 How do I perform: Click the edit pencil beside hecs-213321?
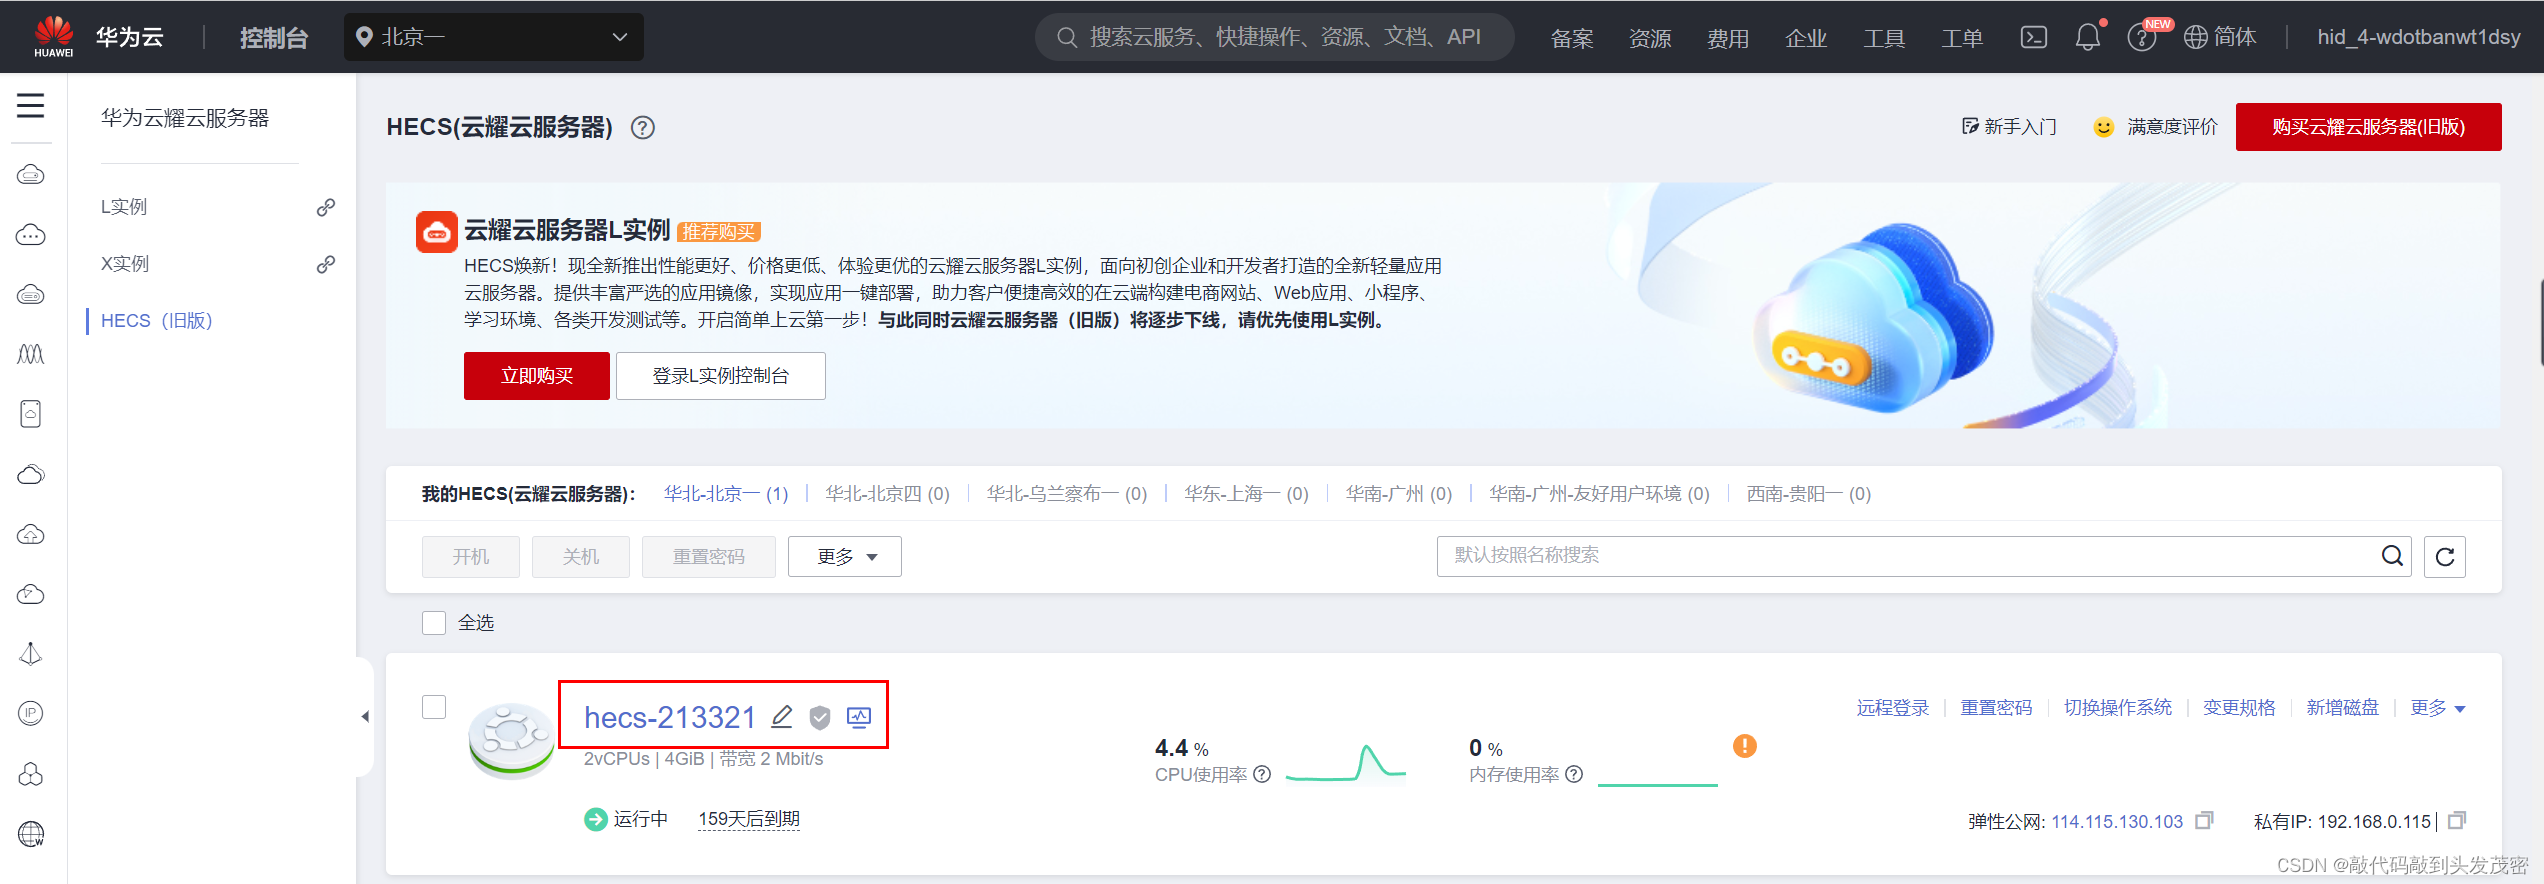[782, 717]
